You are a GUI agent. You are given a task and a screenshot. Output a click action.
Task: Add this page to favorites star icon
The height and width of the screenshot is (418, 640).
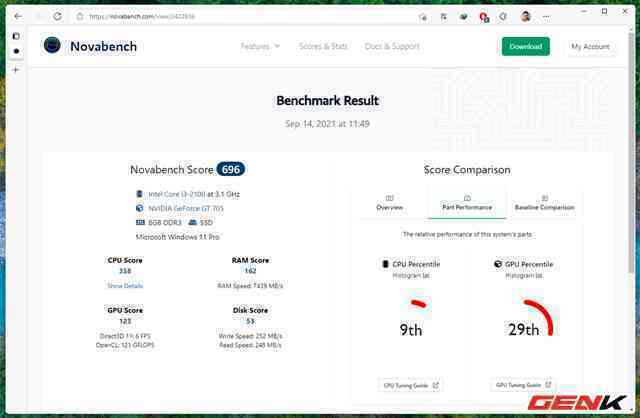423,17
